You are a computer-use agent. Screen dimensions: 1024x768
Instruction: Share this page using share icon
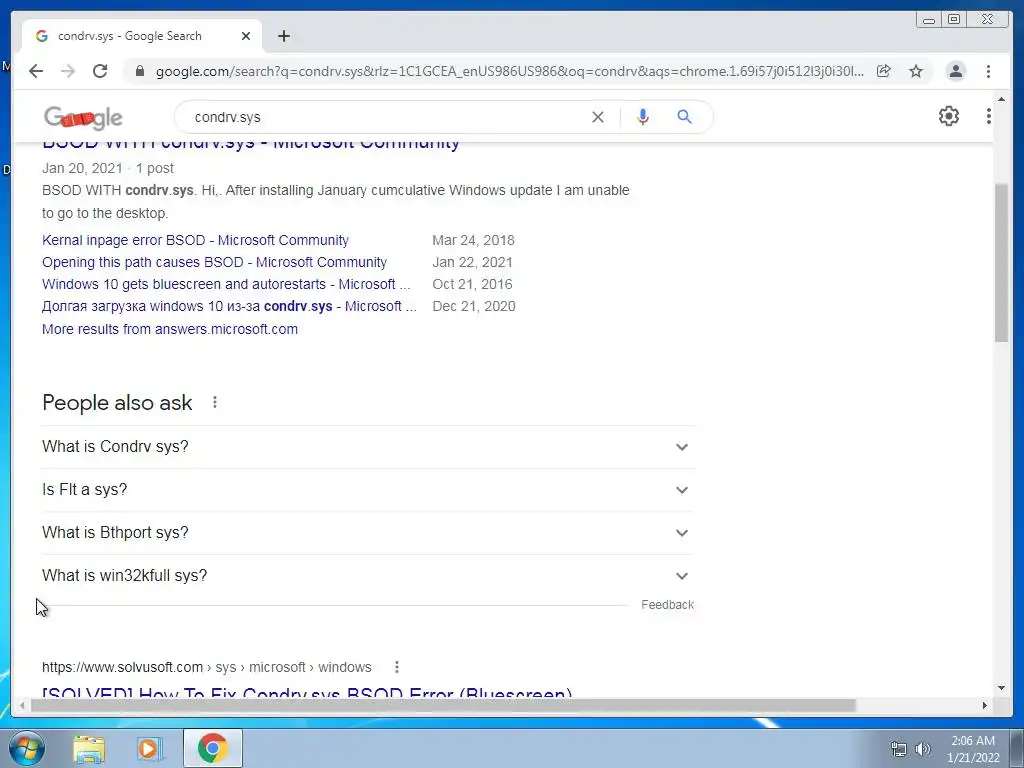[884, 71]
